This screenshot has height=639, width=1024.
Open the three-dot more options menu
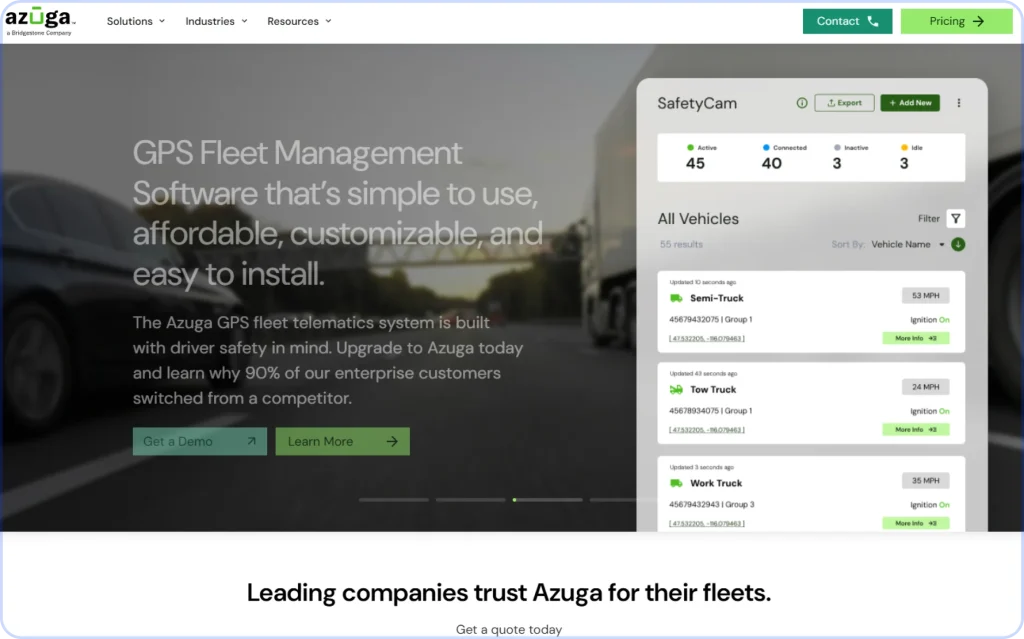(x=958, y=103)
